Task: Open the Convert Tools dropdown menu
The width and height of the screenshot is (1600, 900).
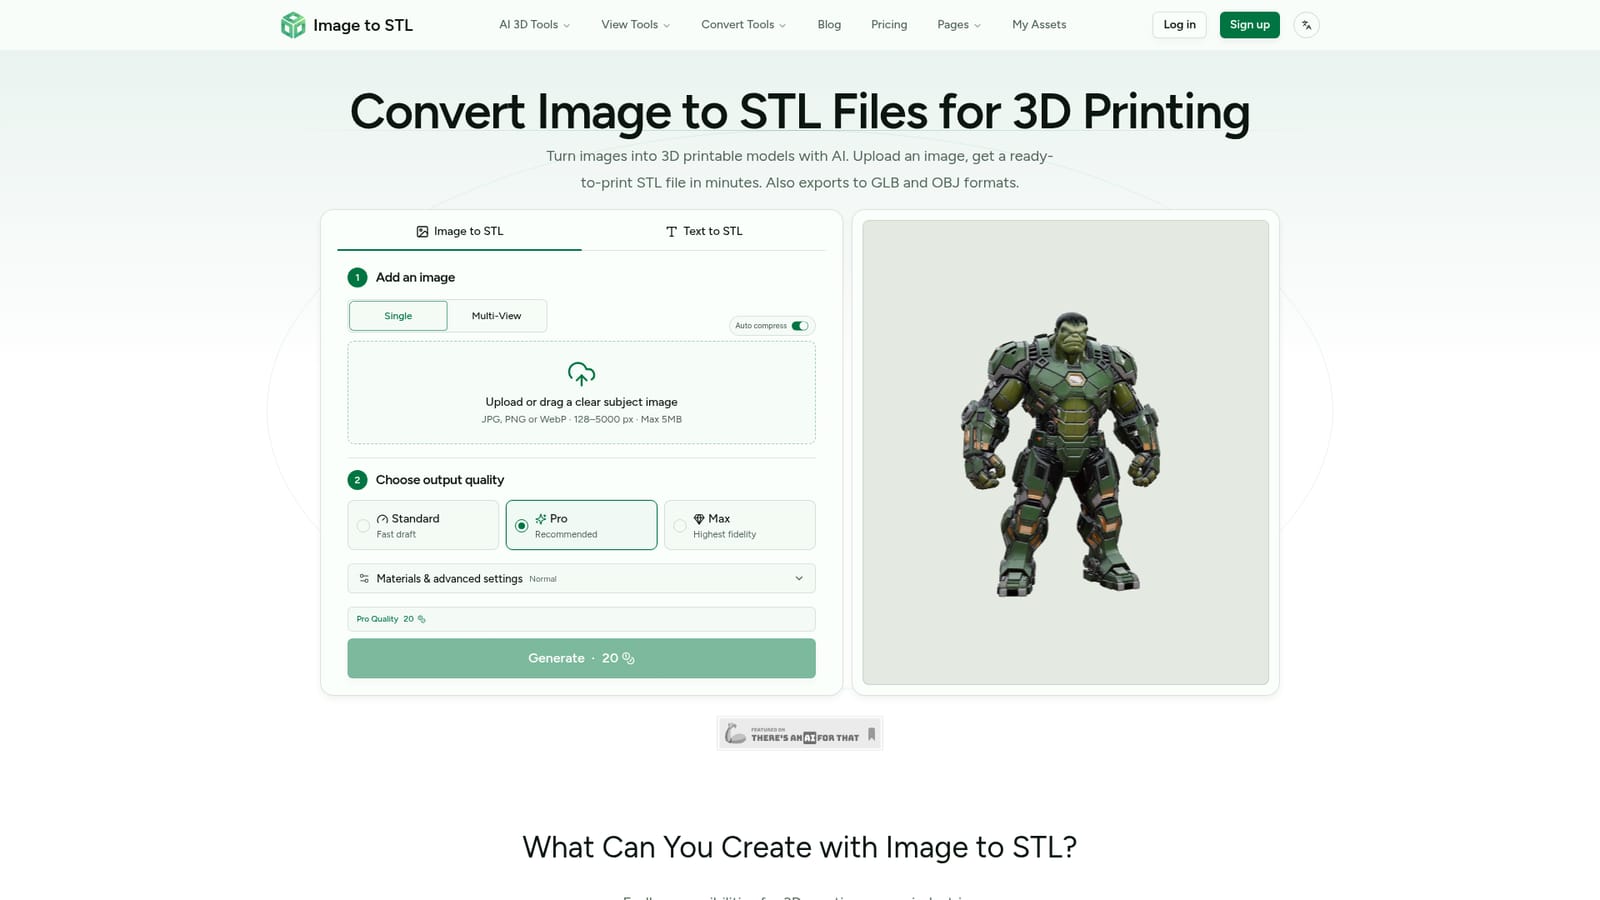Action: click(743, 25)
